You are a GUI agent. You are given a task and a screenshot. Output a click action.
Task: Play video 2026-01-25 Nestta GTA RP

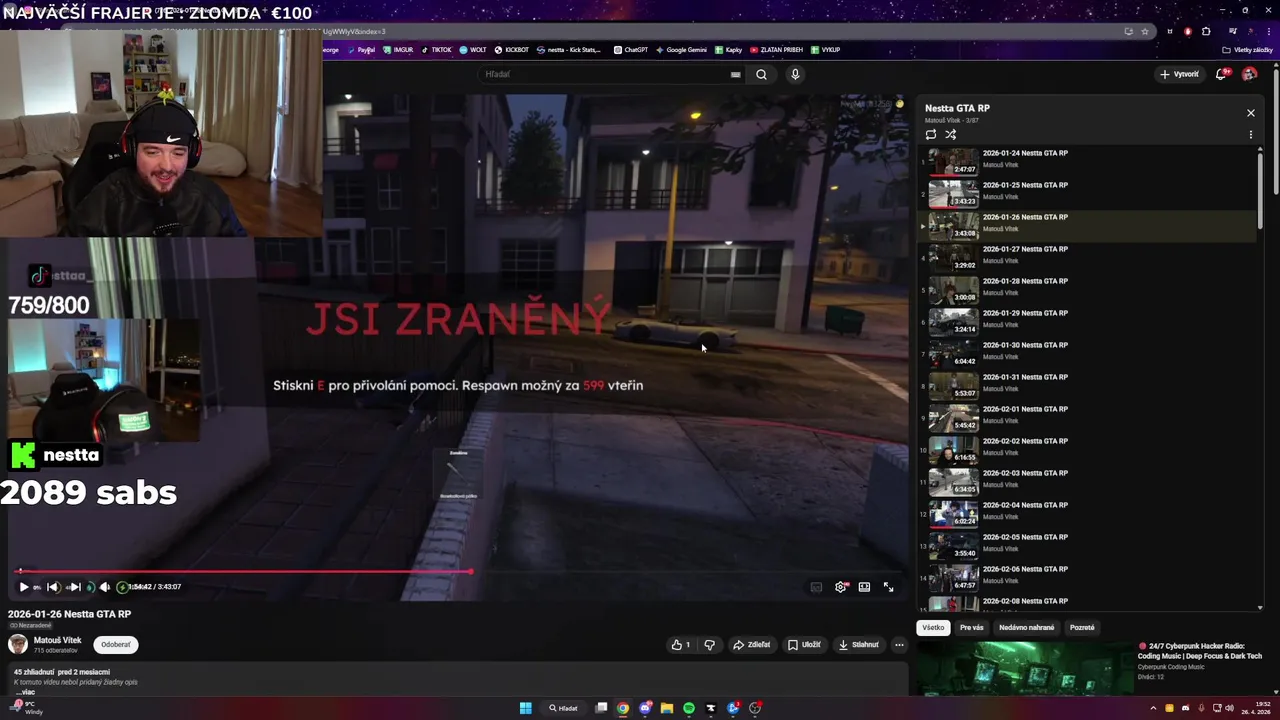(1088, 193)
